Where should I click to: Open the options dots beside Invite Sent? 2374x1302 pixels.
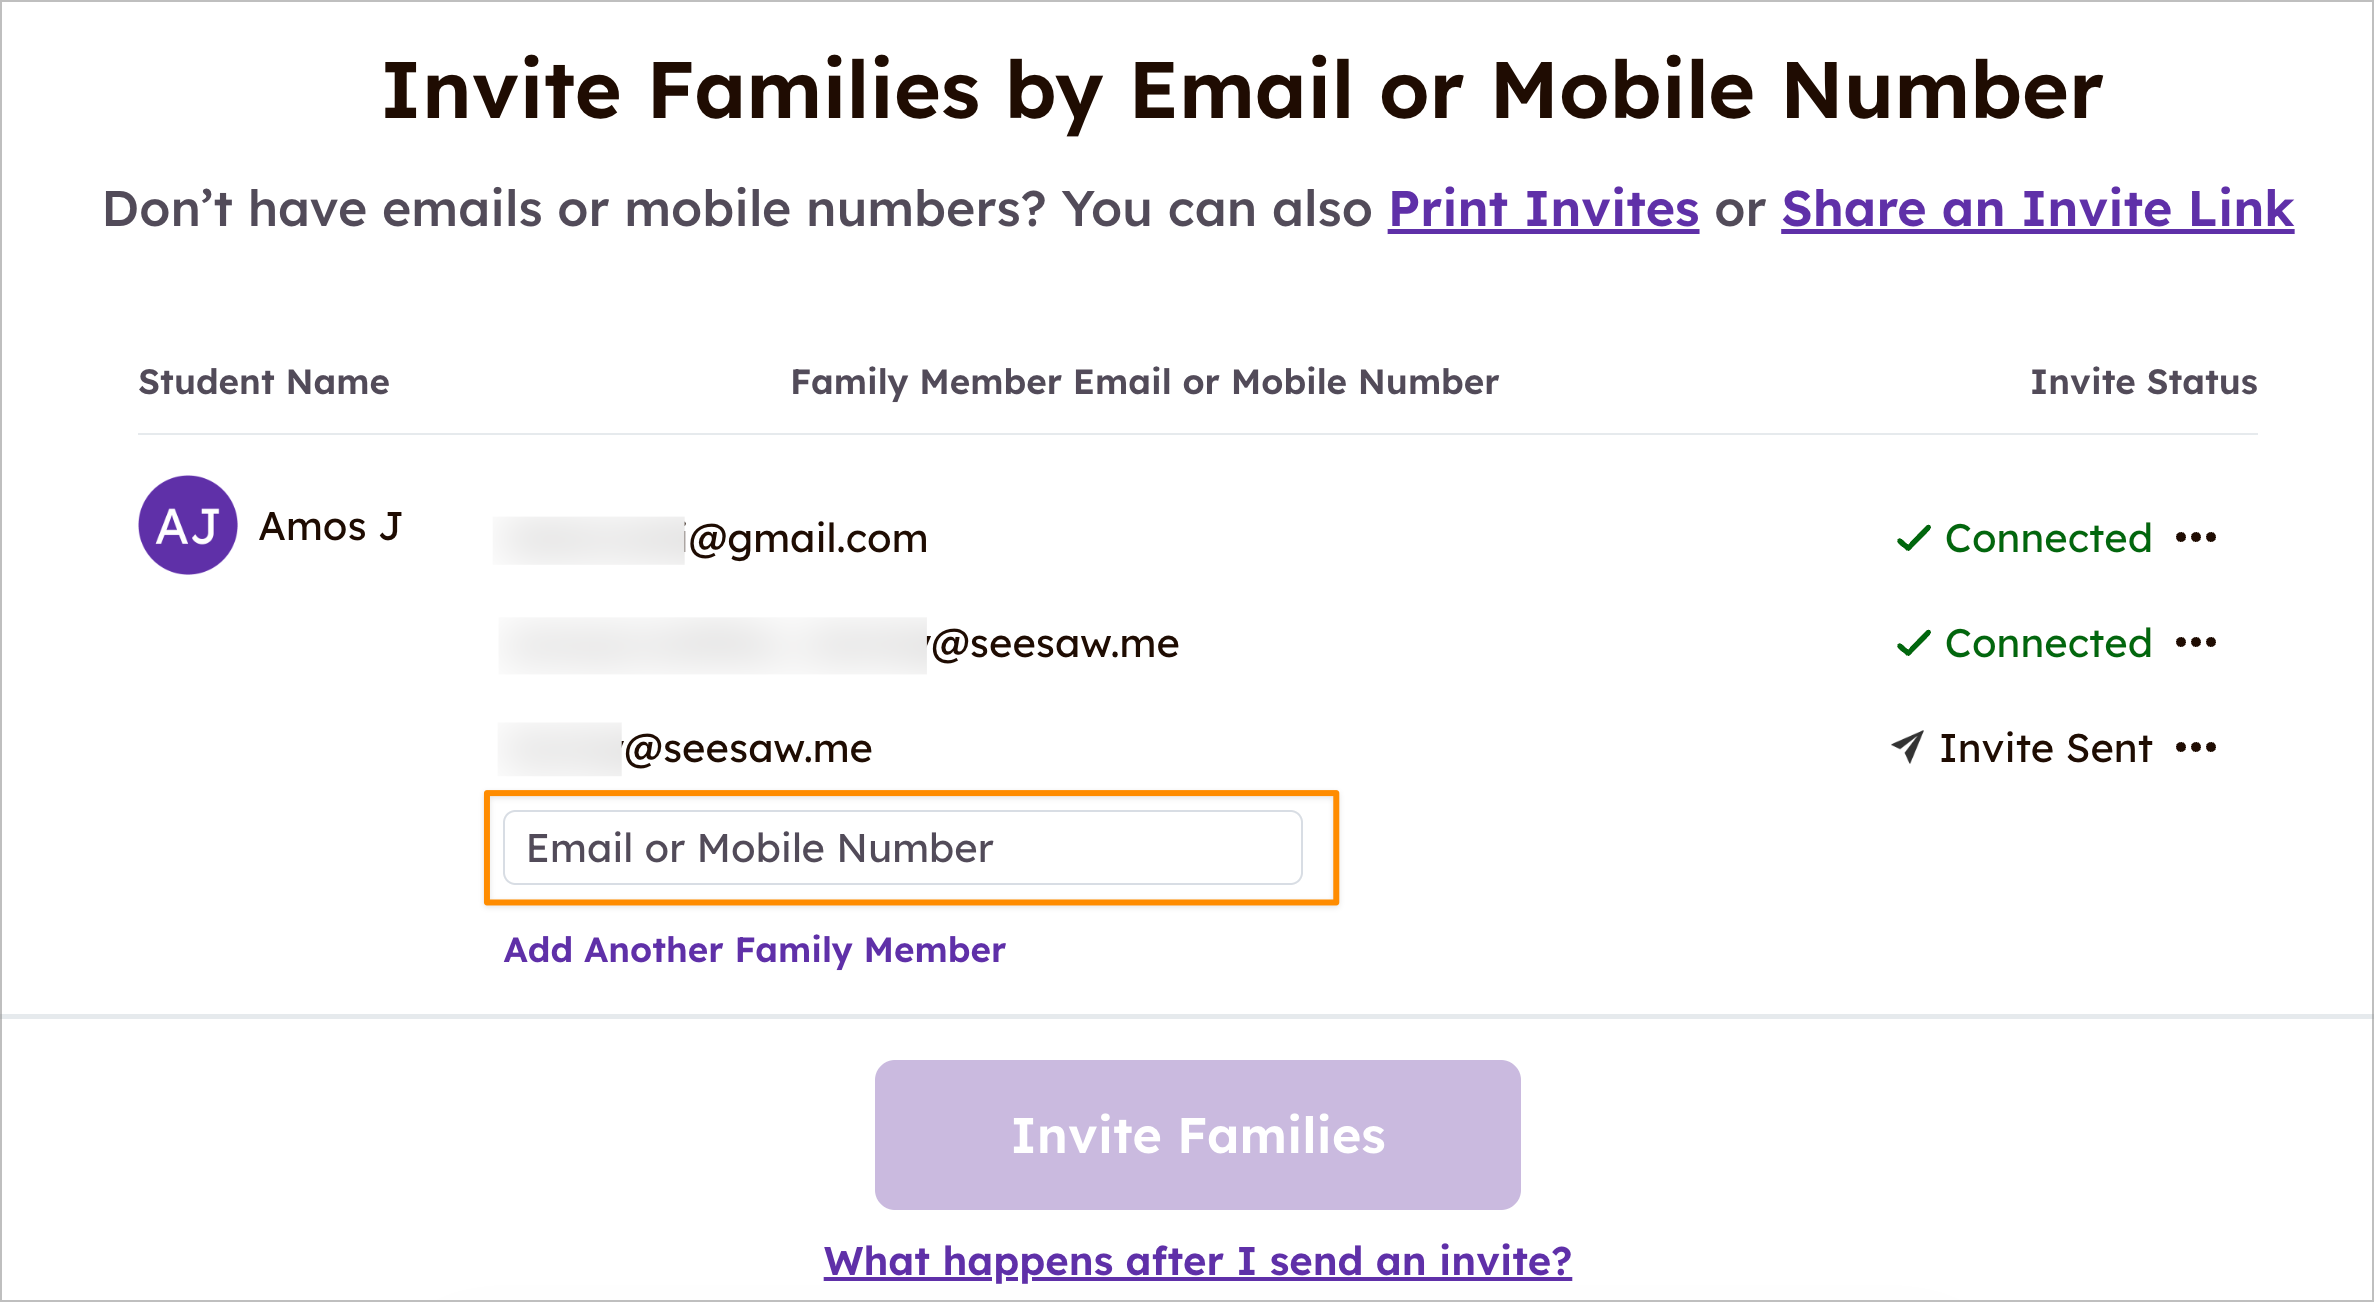pos(2196,748)
